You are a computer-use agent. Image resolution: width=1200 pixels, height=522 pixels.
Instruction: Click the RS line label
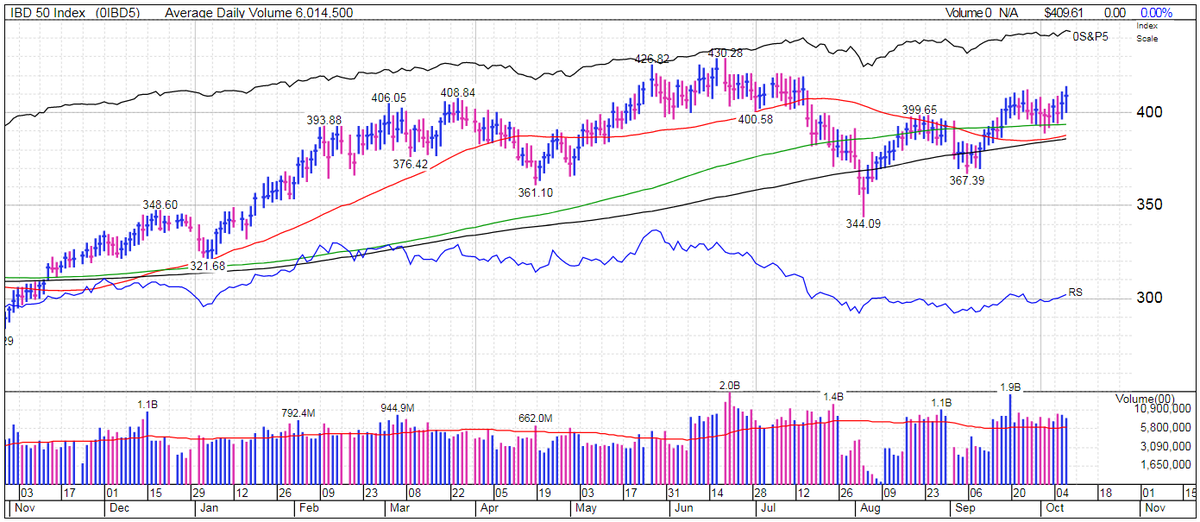[1077, 292]
